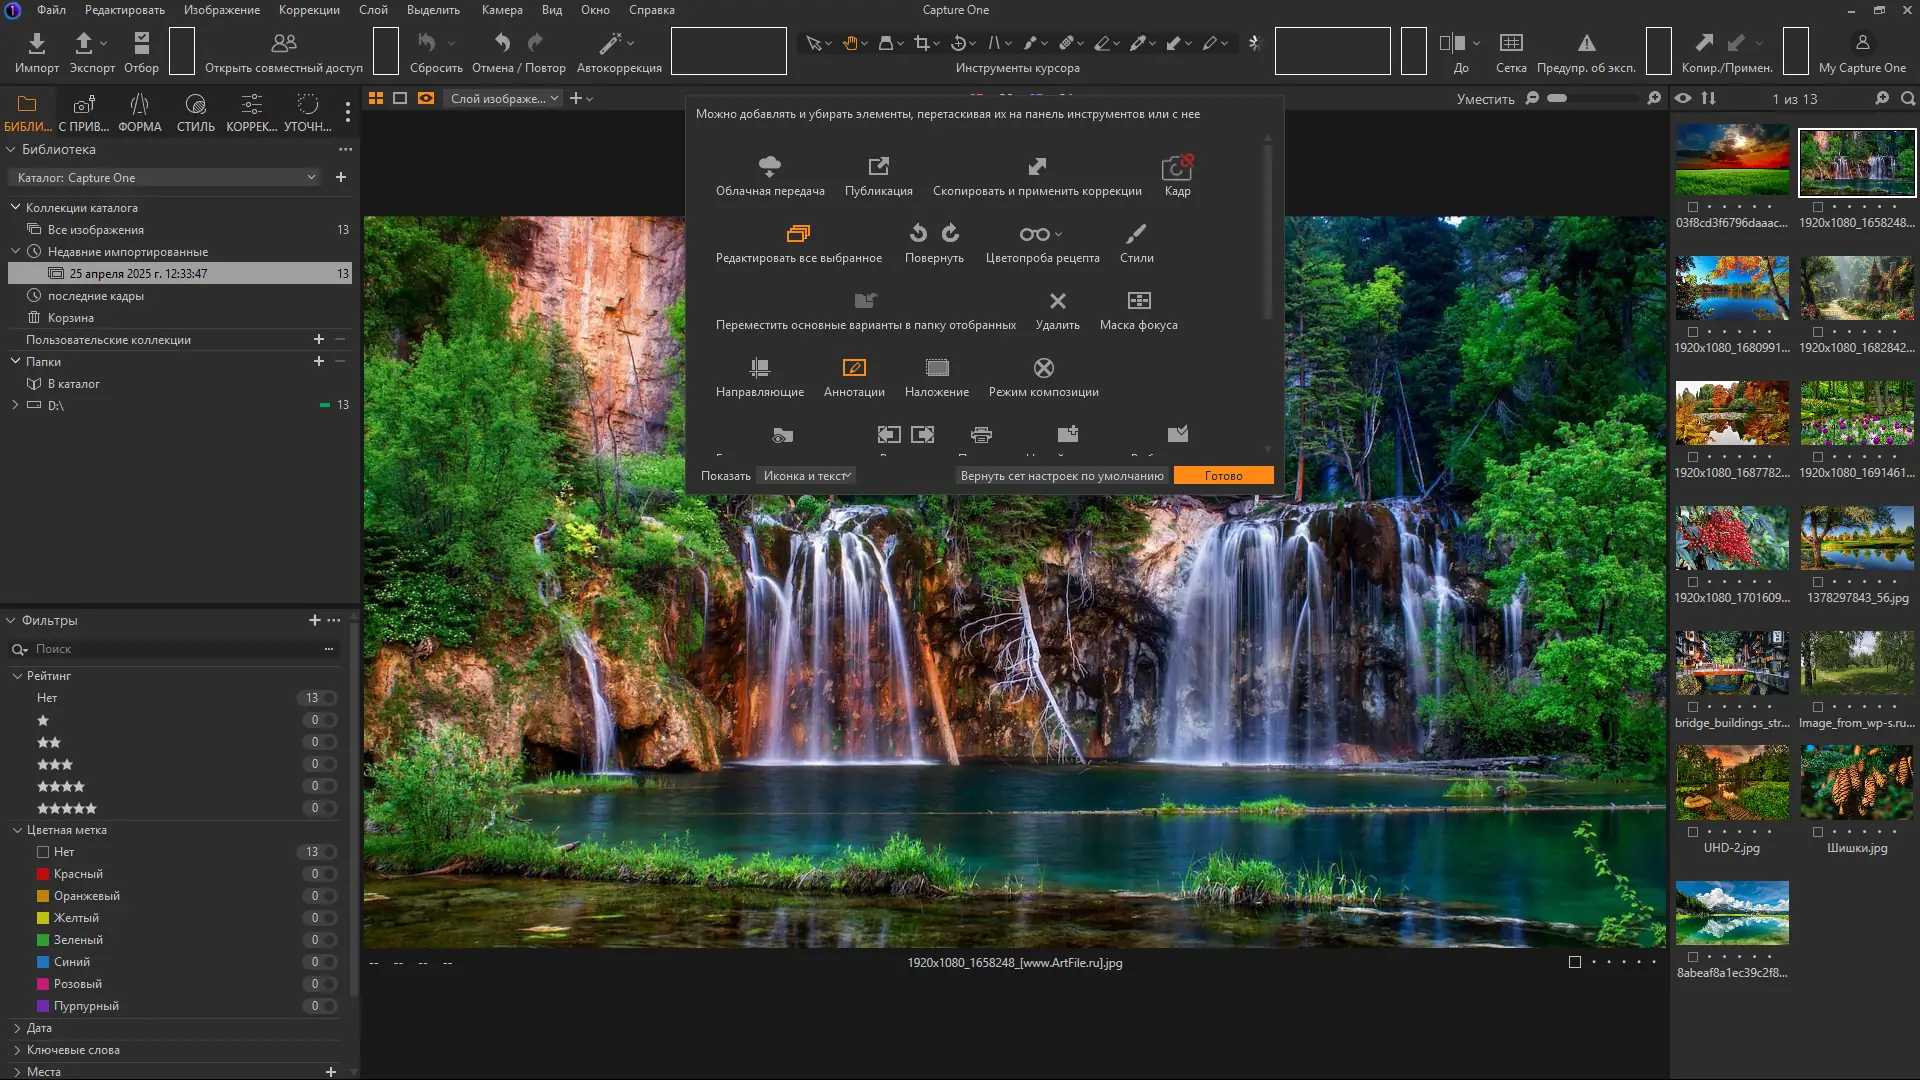Open the Corrections menu
This screenshot has height=1080, width=1920.
tap(309, 10)
